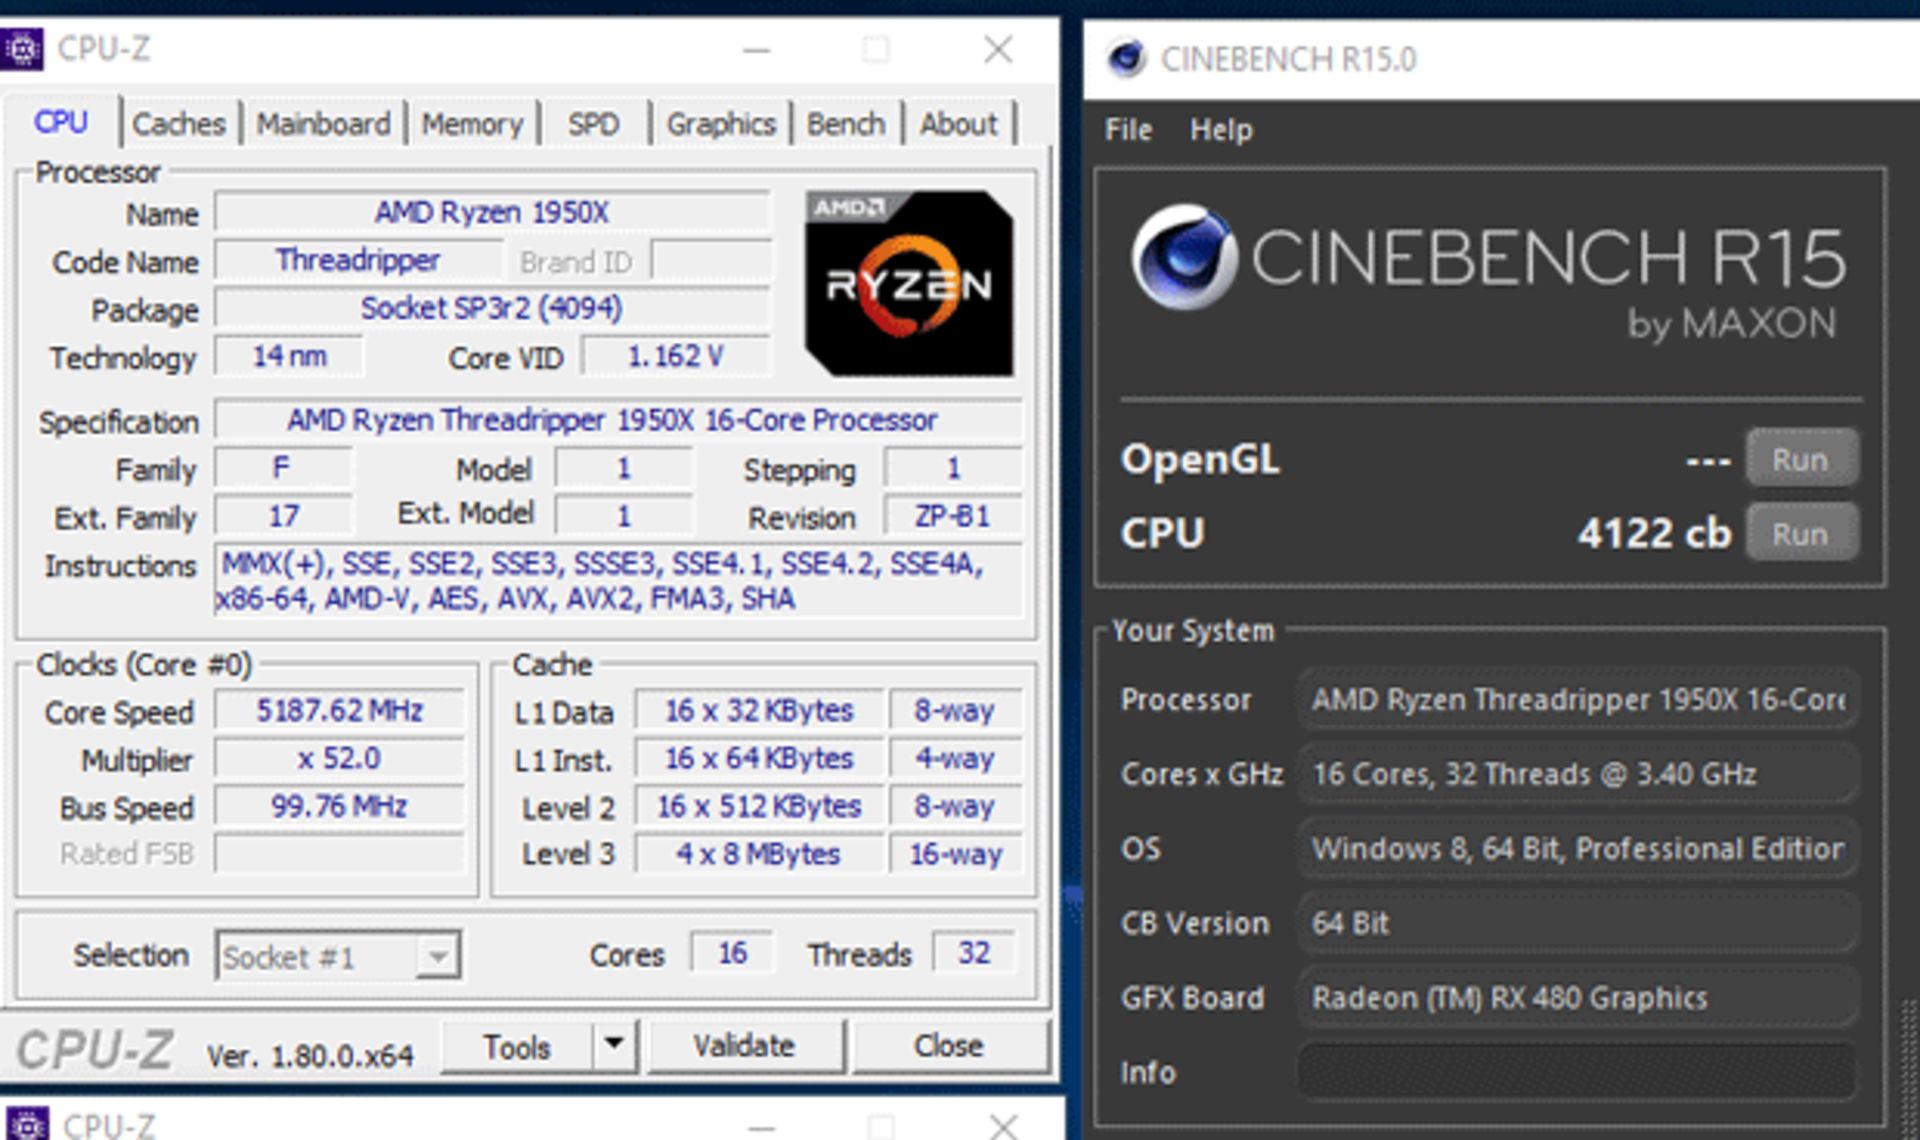Open the Mainboard tab
This screenshot has height=1140, width=1920.
pos(323,124)
